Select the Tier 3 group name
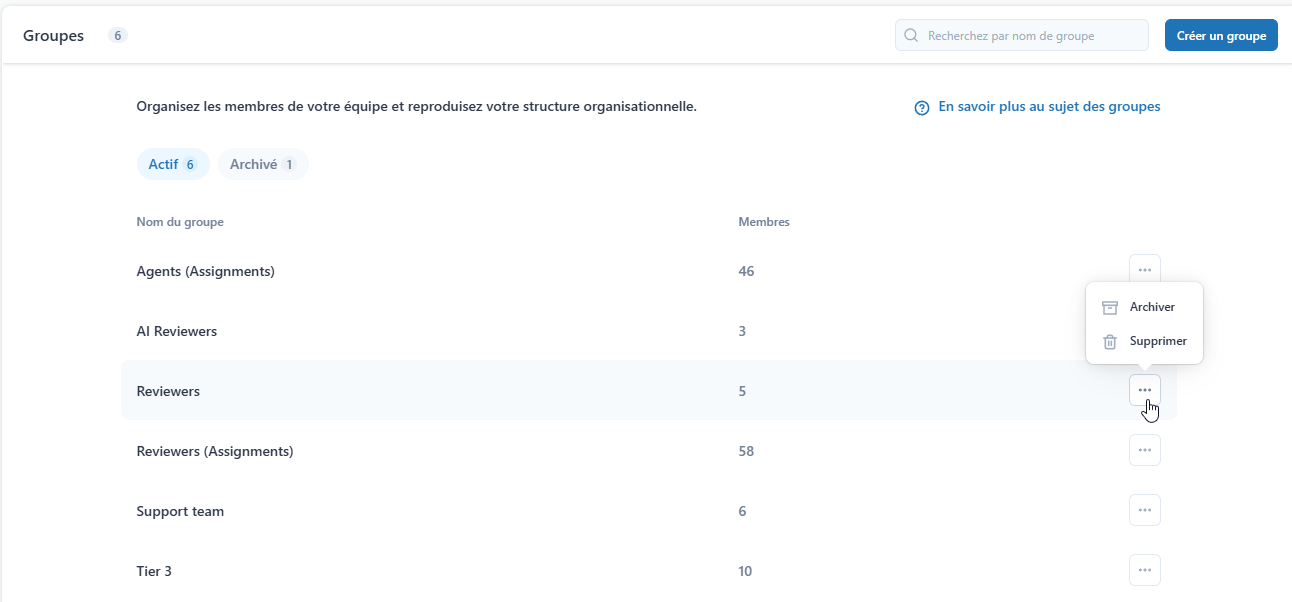Screen dimensions: 1292x602 point(154,571)
